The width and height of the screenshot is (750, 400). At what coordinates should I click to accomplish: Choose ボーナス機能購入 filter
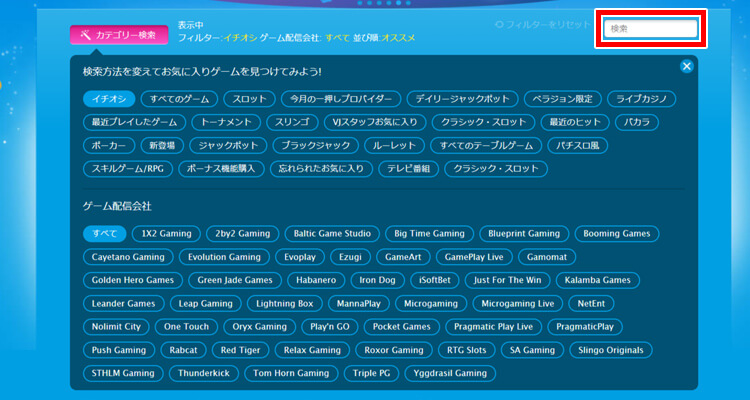tap(221, 169)
